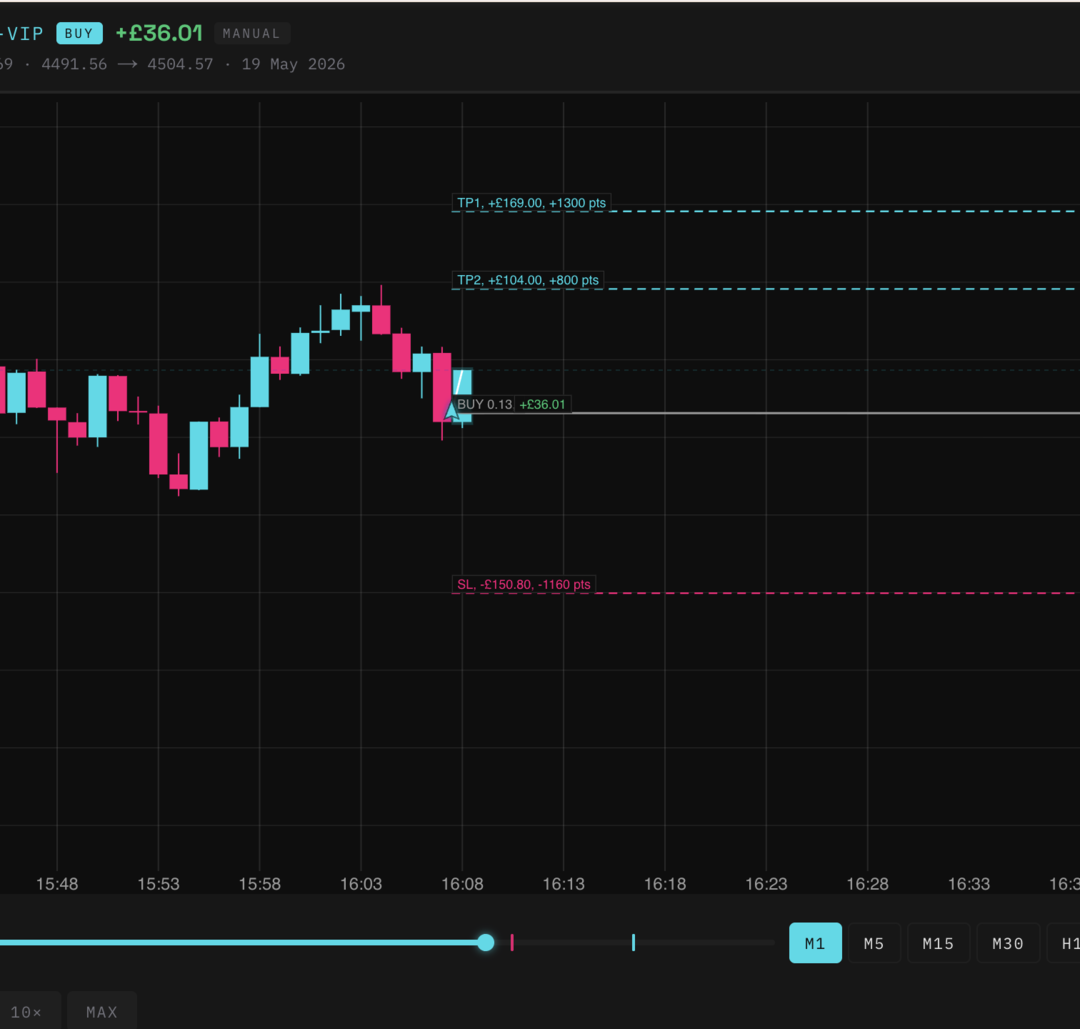
Task: Click the 16:13 time axis label
Action: click(x=563, y=884)
